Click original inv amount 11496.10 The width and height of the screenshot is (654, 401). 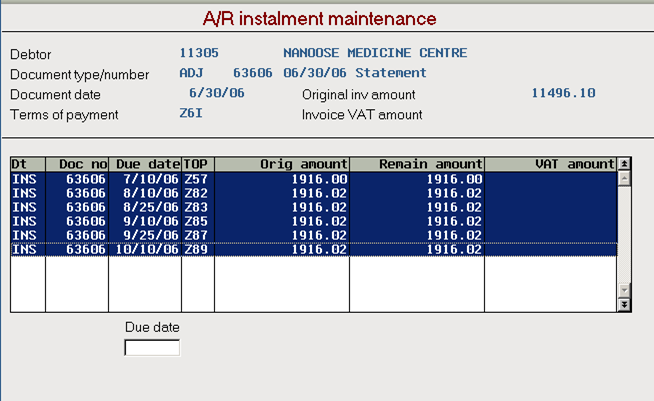(x=563, y=93)
